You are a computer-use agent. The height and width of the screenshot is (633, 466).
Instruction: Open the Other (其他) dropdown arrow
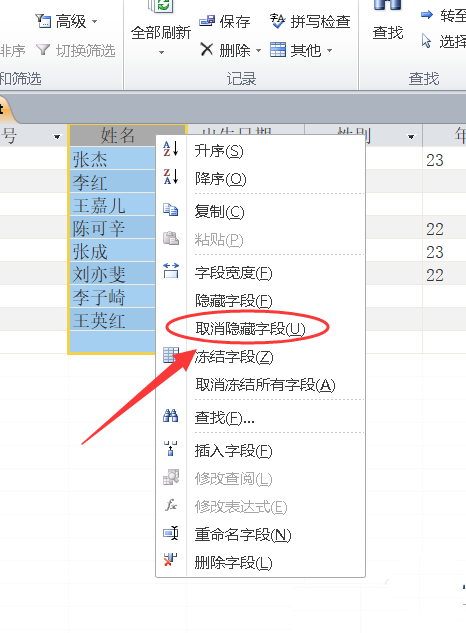coord(329,51)
